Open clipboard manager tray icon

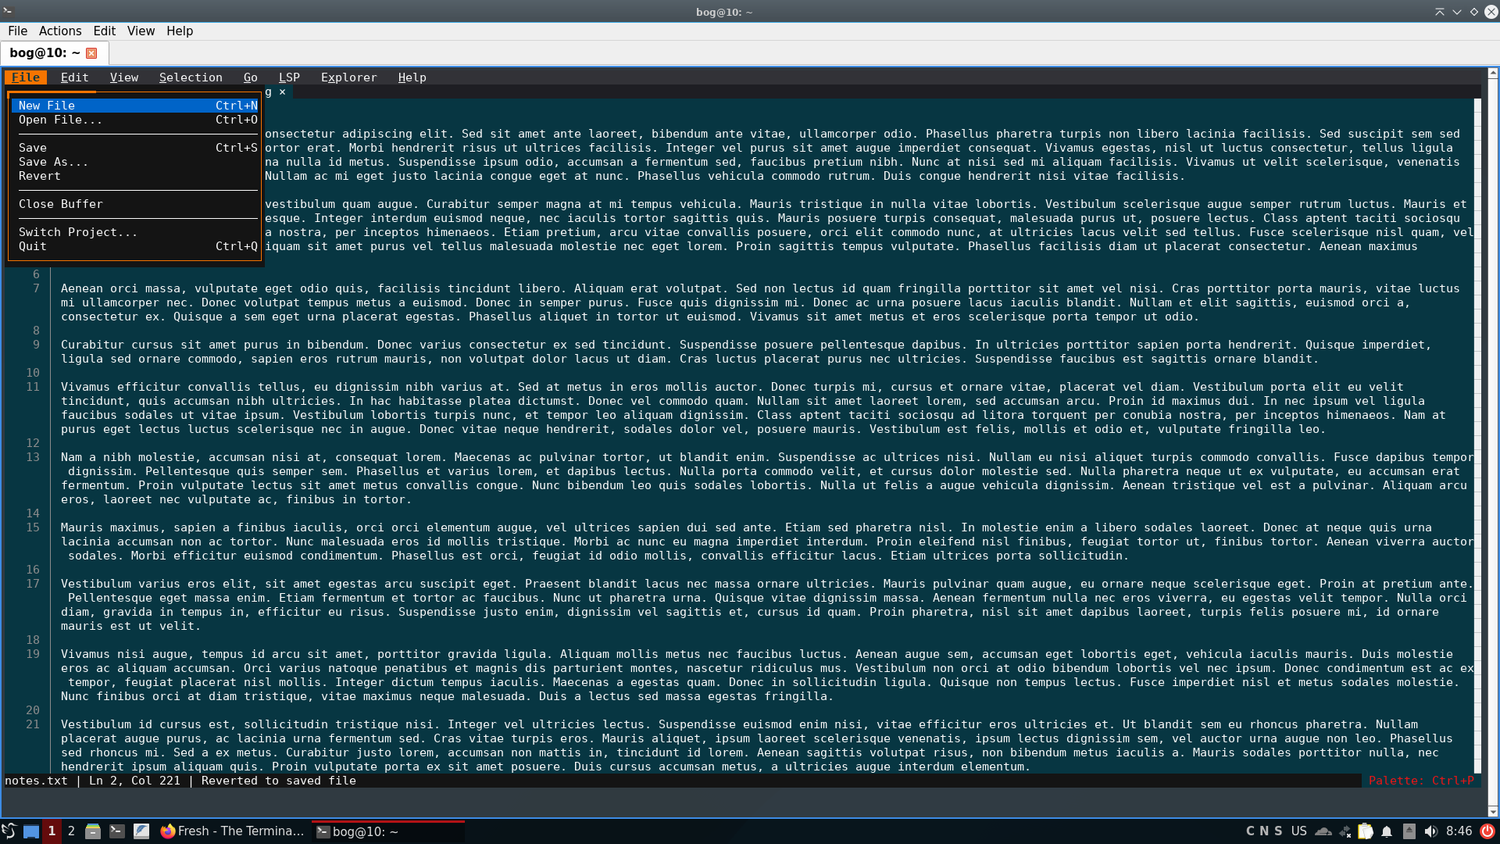tap(1365, 831)
